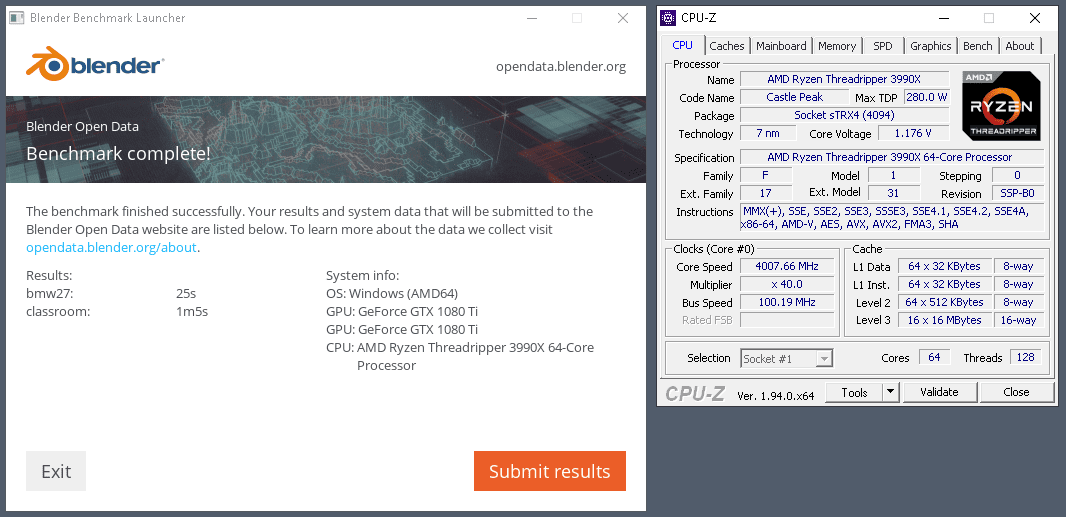Click the Core Speed value '4007.66 MHz'
This screenshot has width=1066, height=517.
(x=787, y=266)
